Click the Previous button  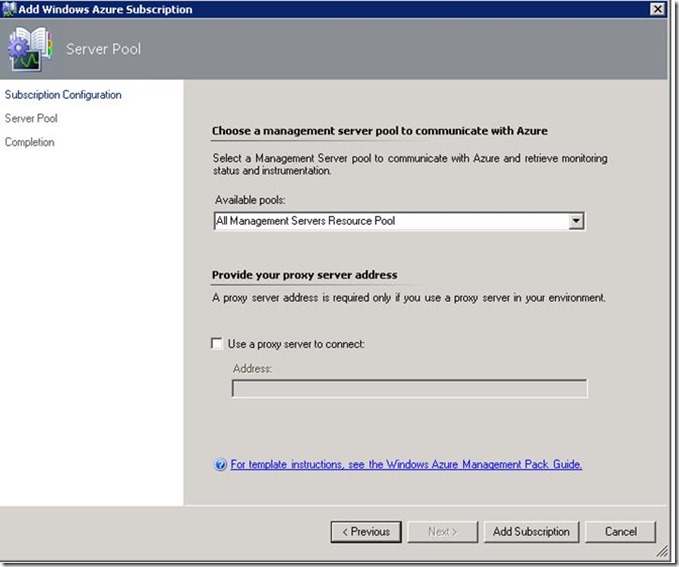pos(366,531)
